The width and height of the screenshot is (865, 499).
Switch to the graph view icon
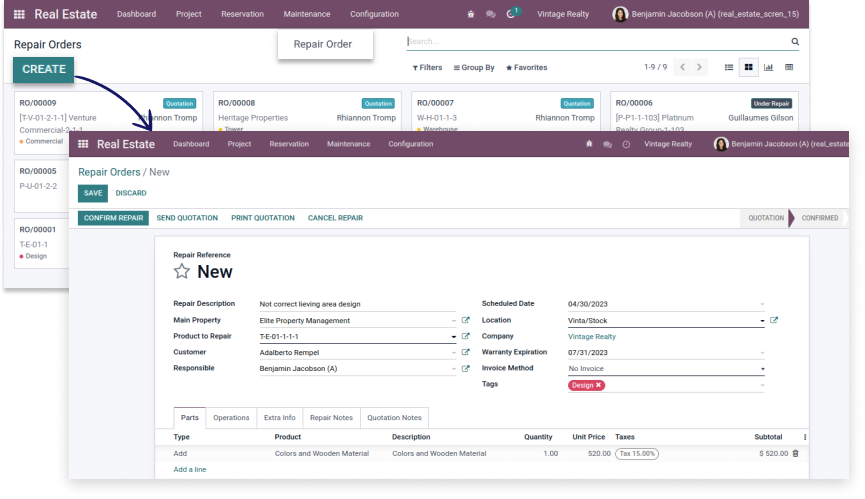coord(768,67)
